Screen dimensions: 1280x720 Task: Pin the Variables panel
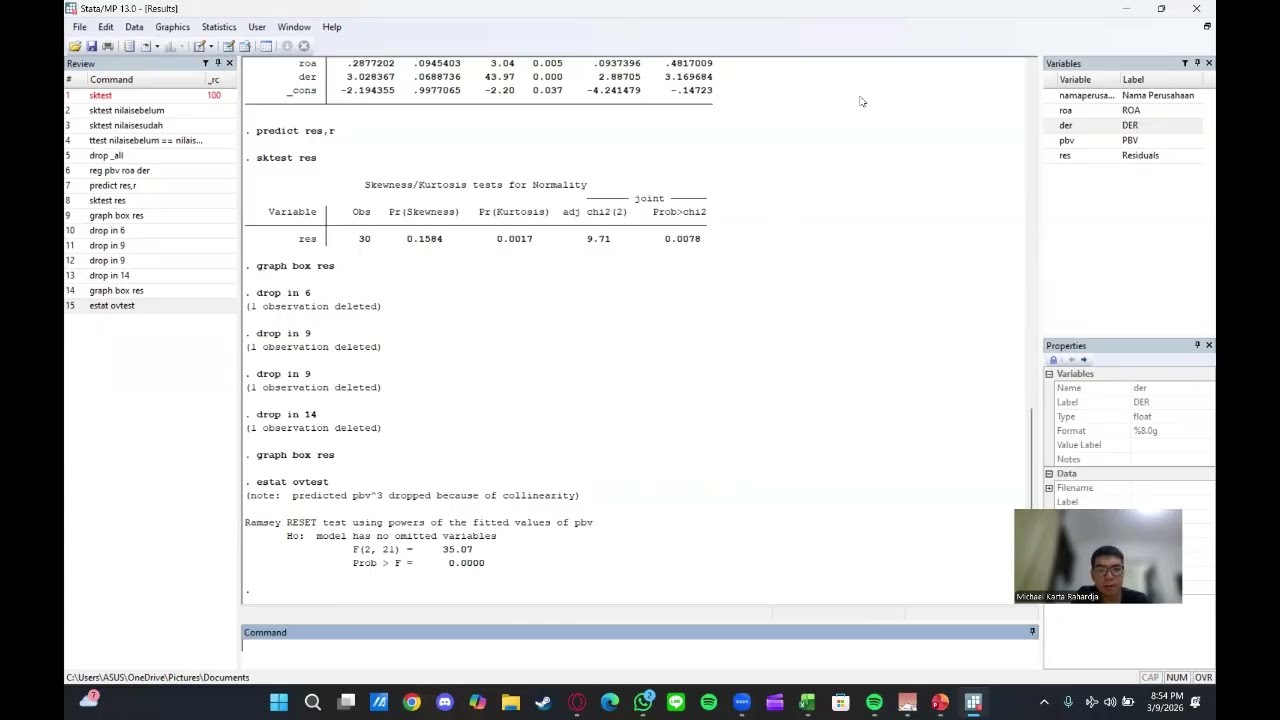point(1197,63)
